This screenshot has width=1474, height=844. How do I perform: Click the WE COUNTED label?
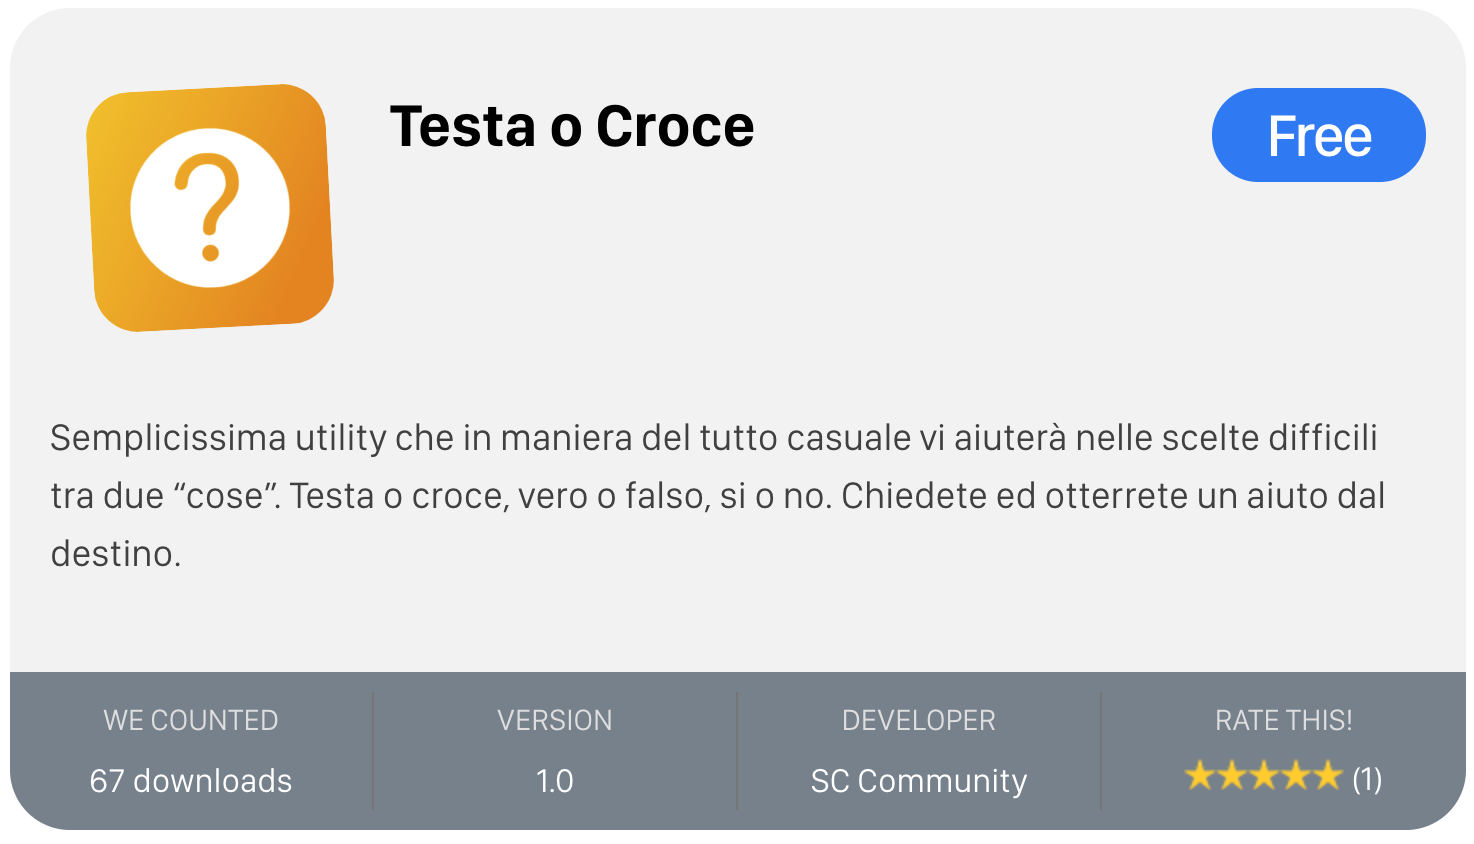tap(191, 720)
